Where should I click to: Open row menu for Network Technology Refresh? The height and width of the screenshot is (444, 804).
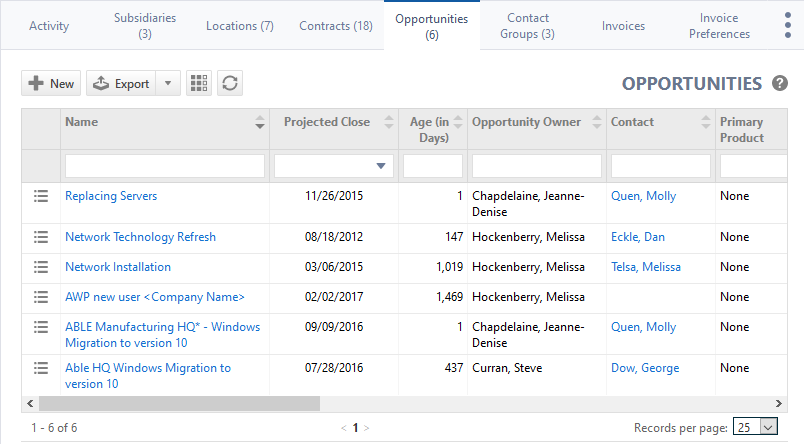tap(41, 237)
